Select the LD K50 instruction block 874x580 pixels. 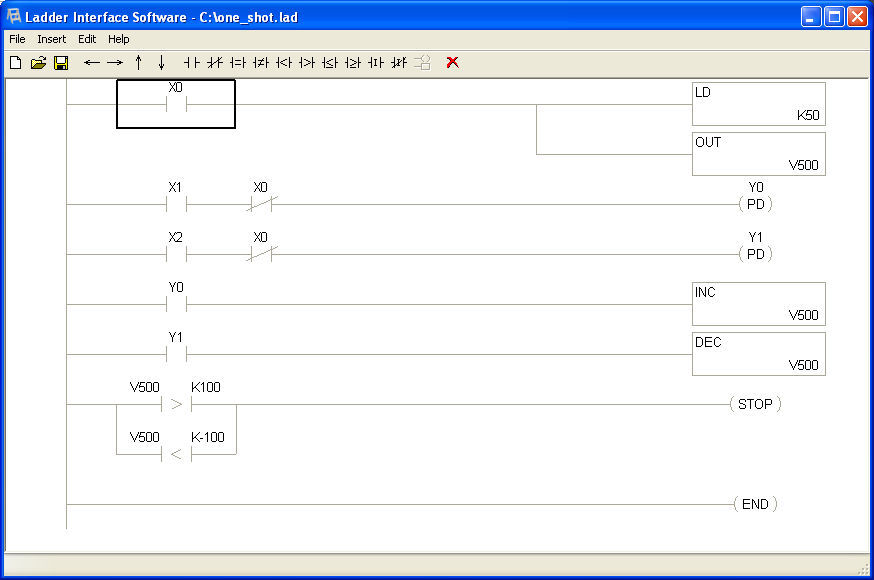(x=758, y=103)
